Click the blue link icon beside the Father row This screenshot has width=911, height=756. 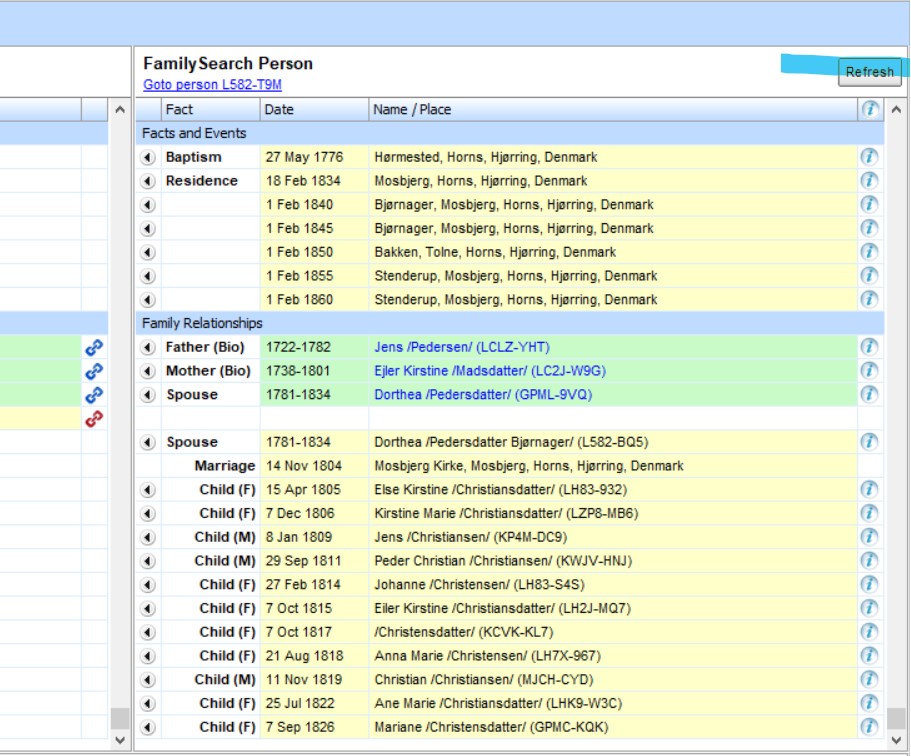94,347
